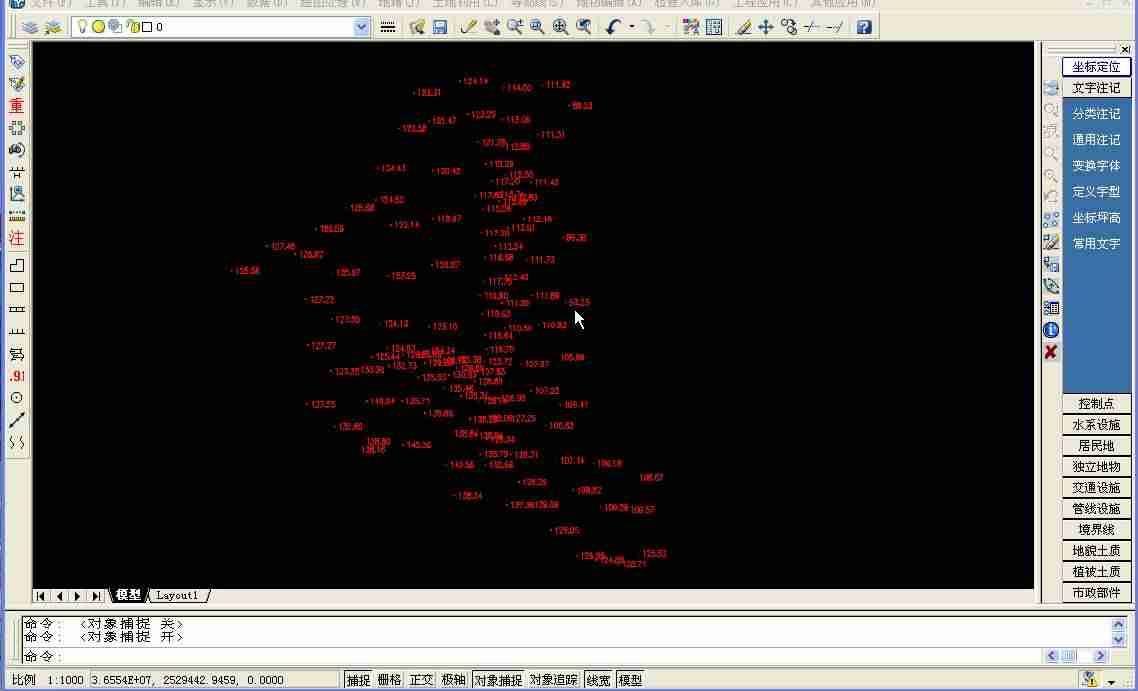Viewport: 1138px width, 691px height.
Task: Click the Undo arrow icon
Action: click(613, 27)
